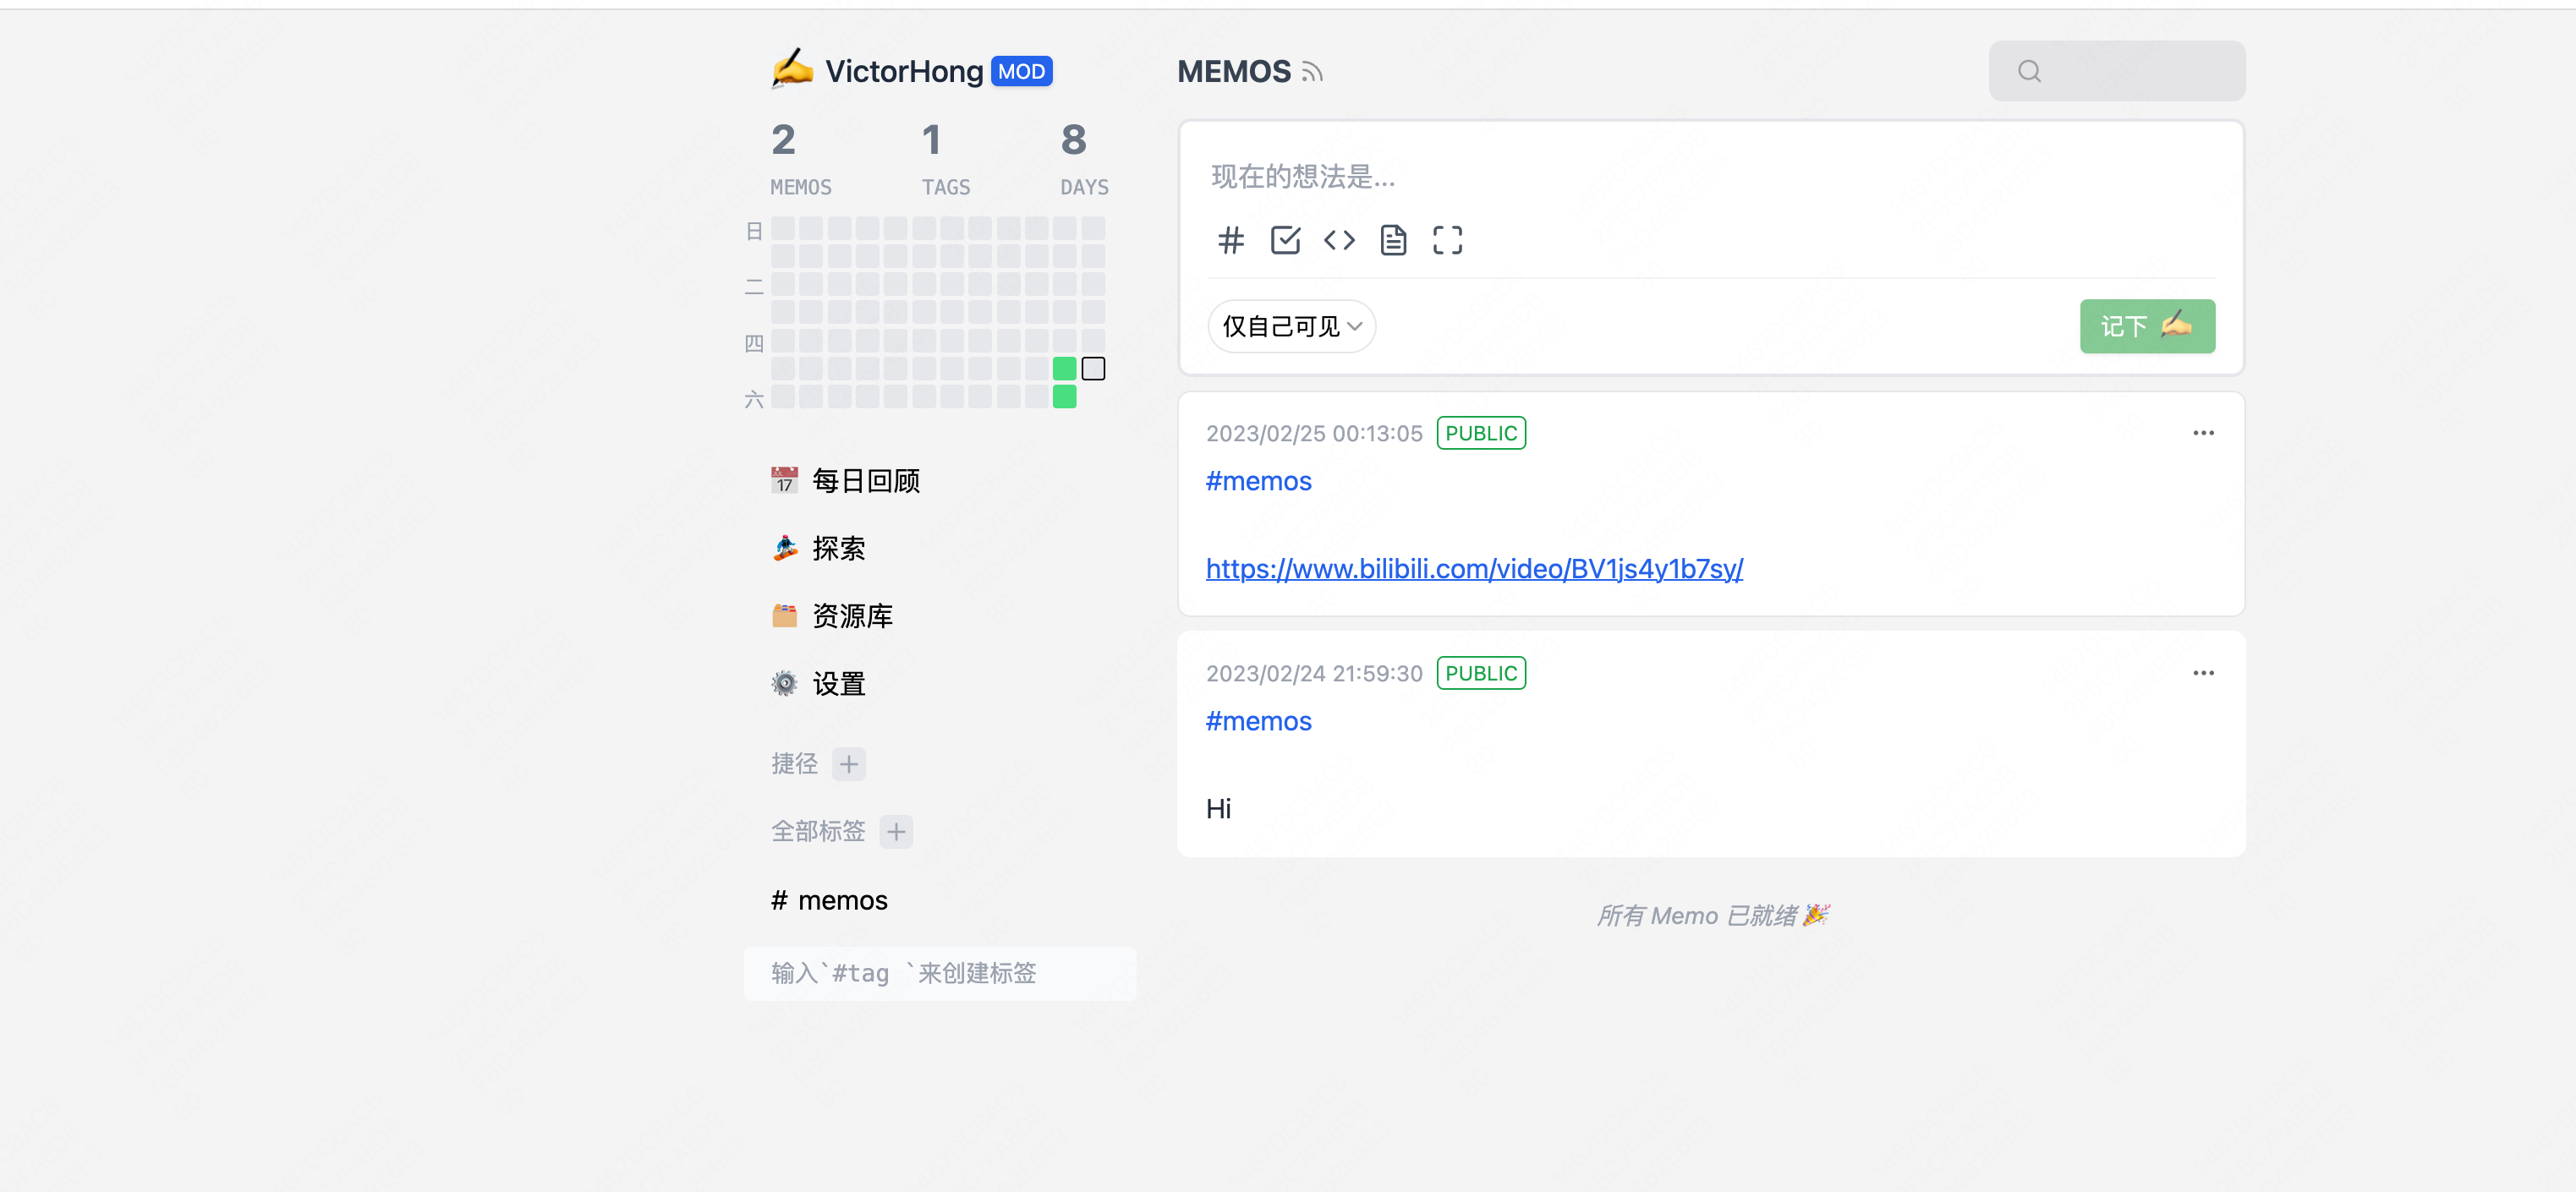This screenshot has width=2576, height=1192.
Task: Open 资源库 resources page
Action: [851, 616]
